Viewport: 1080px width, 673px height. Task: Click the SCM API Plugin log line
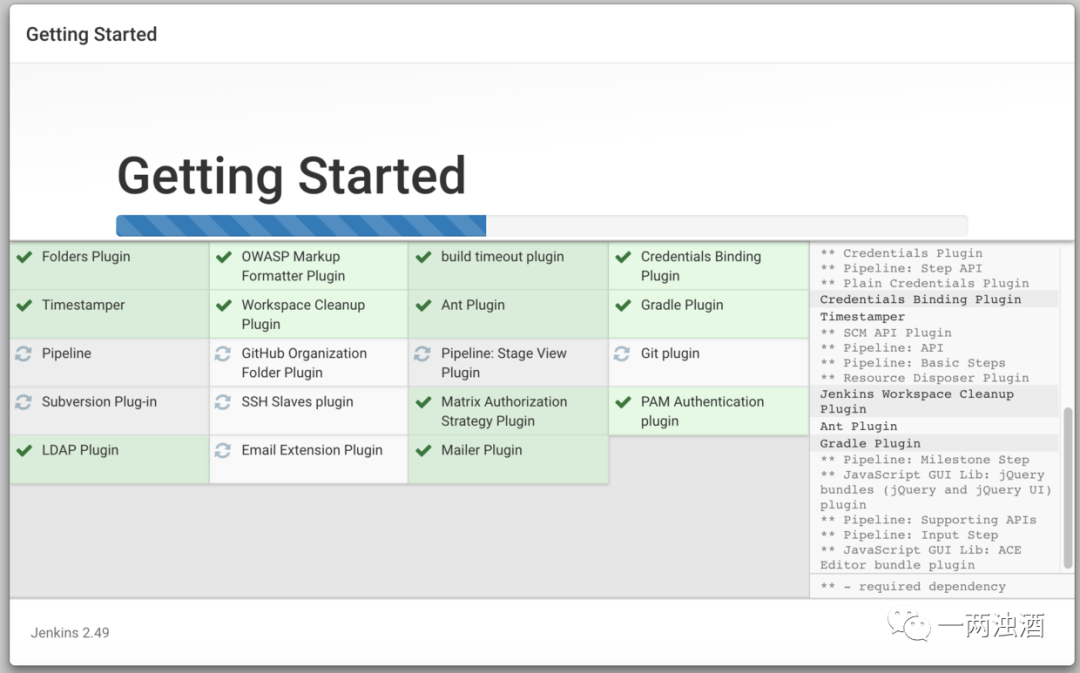pos(886,332)
